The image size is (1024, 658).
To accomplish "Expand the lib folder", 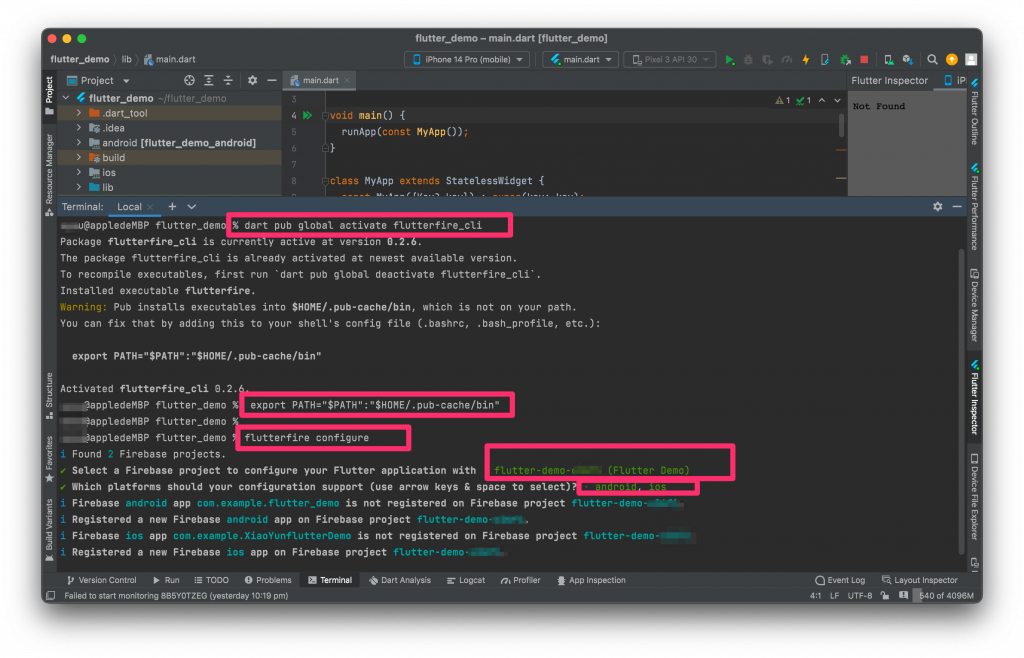I will tap(79, 187).
